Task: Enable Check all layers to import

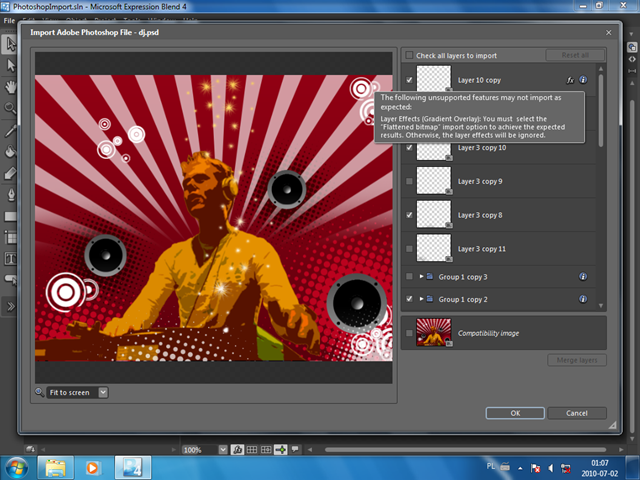Action: click(x=409, y=55)
